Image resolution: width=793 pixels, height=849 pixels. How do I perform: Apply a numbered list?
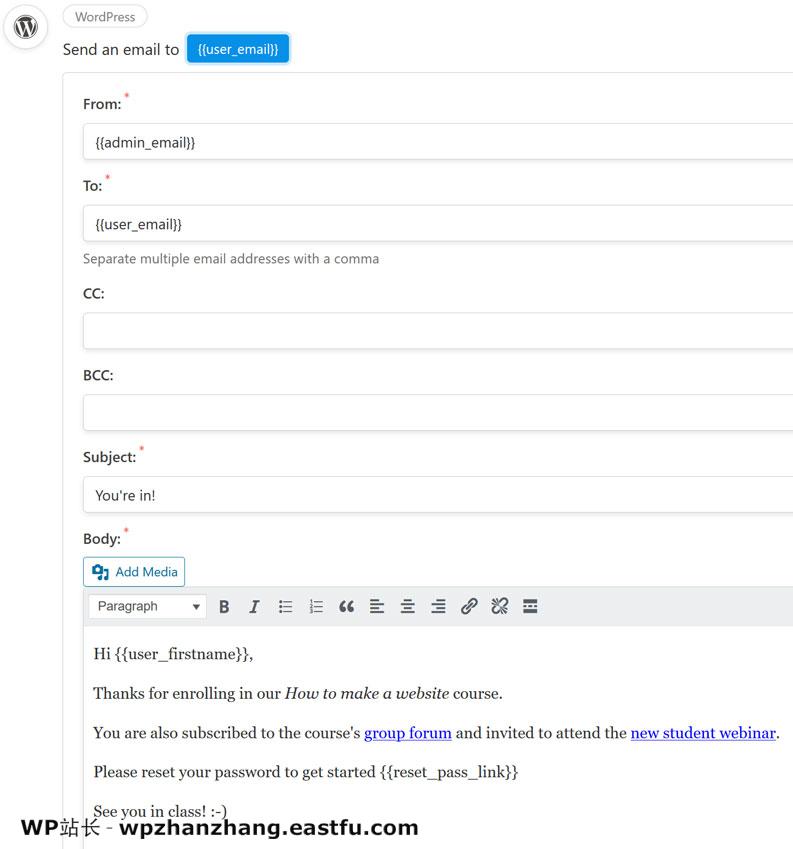click(315, 606)
